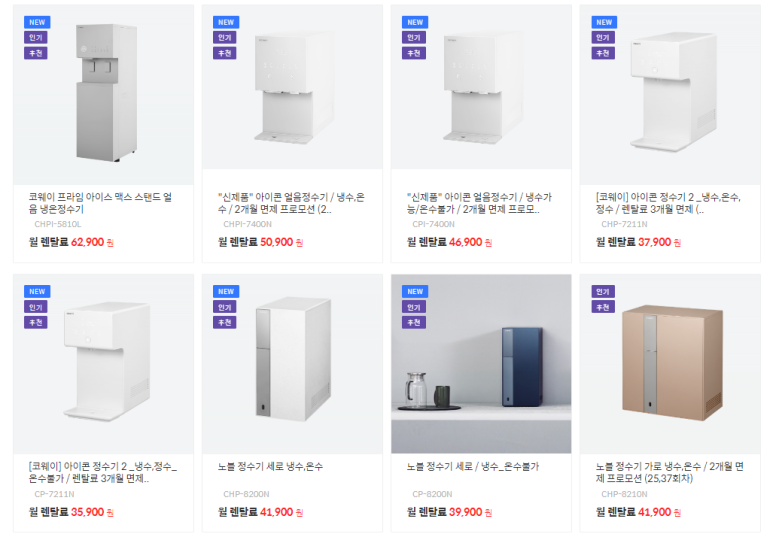Open the CPI-7400N product image

pyautogui.click(x=481, y=87)
